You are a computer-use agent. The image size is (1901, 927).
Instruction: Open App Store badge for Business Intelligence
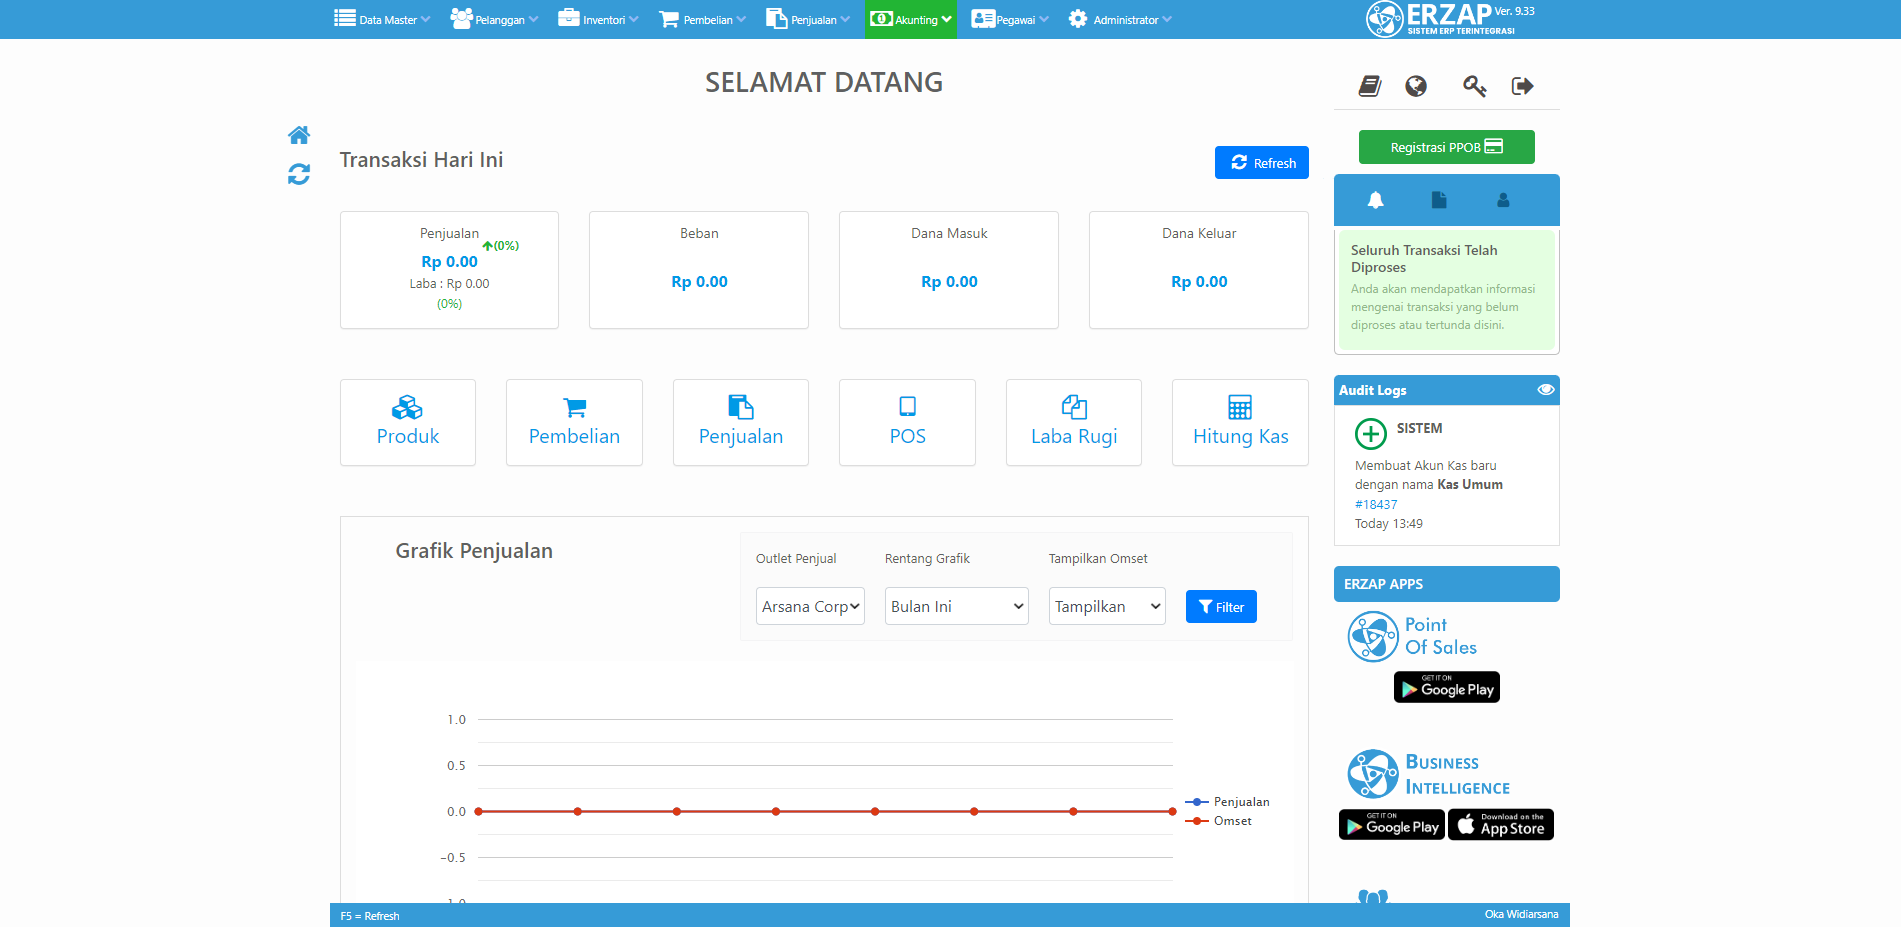(x=1501, y=825)
